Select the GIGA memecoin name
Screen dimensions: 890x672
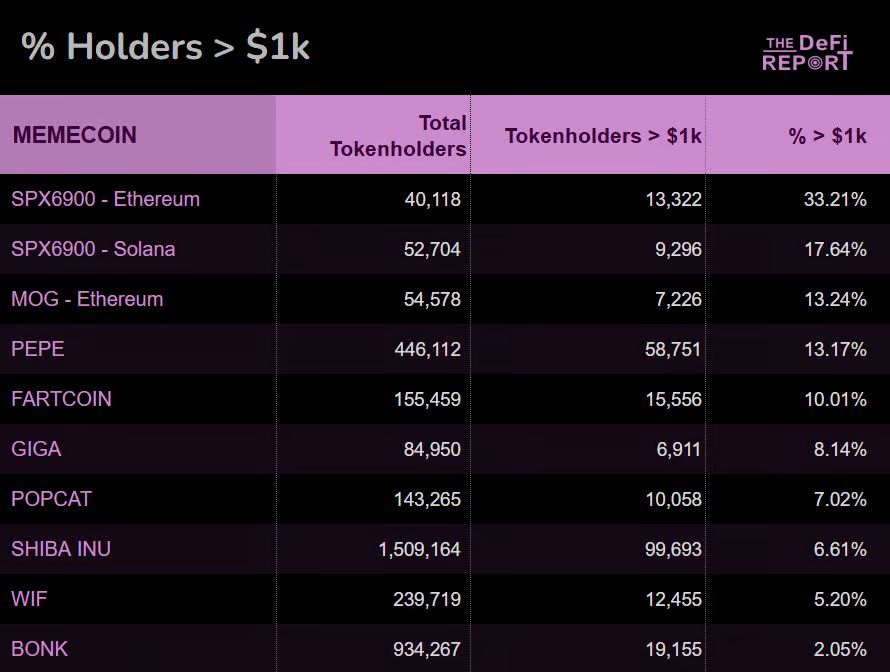point(36,449)
